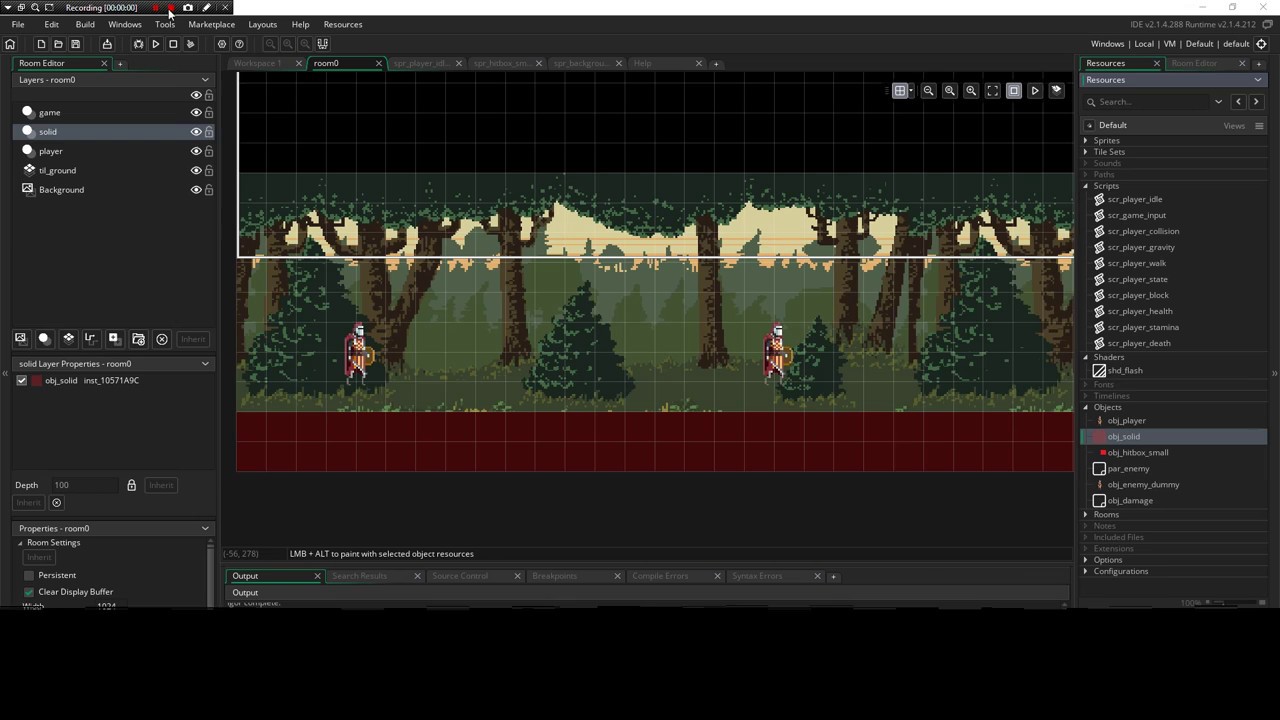This screenshot has width=1280, height=720.
Task: Collapse the Objects folder
Action: pyautogui.click(x=1086, y=407)
